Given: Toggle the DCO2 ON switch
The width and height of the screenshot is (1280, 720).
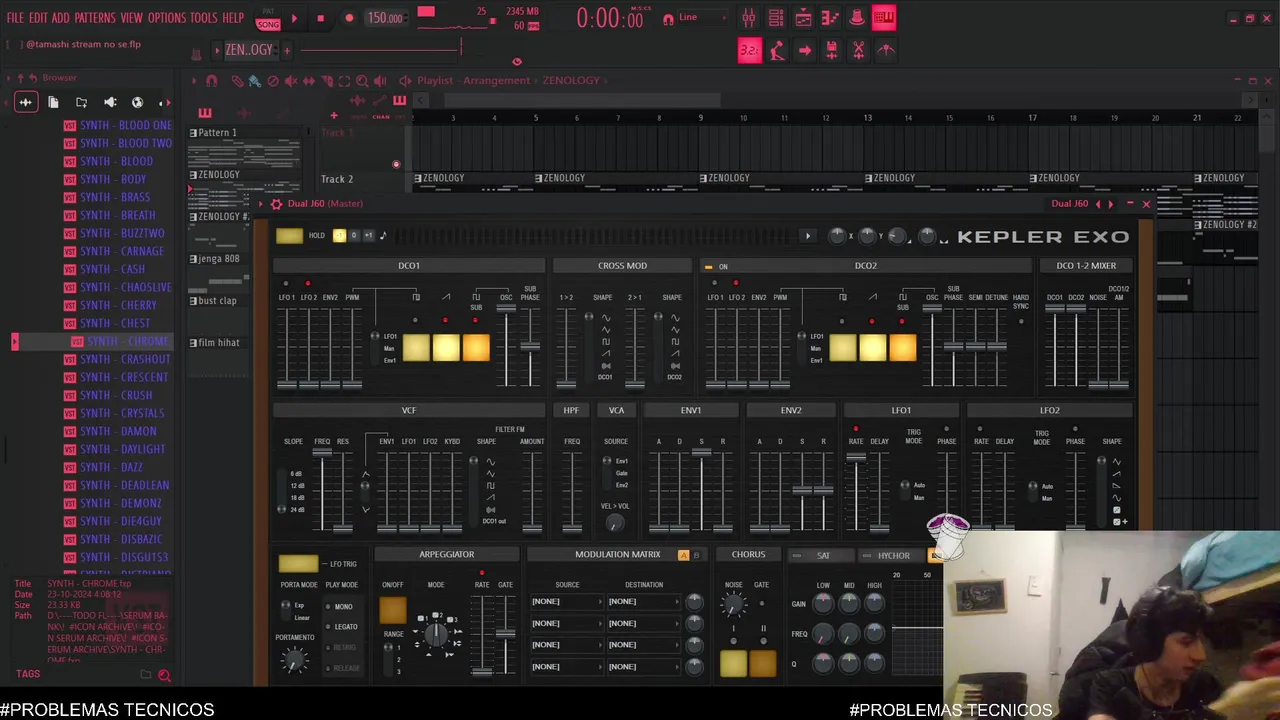Looking at the screenshot, I should click(709, 267).
